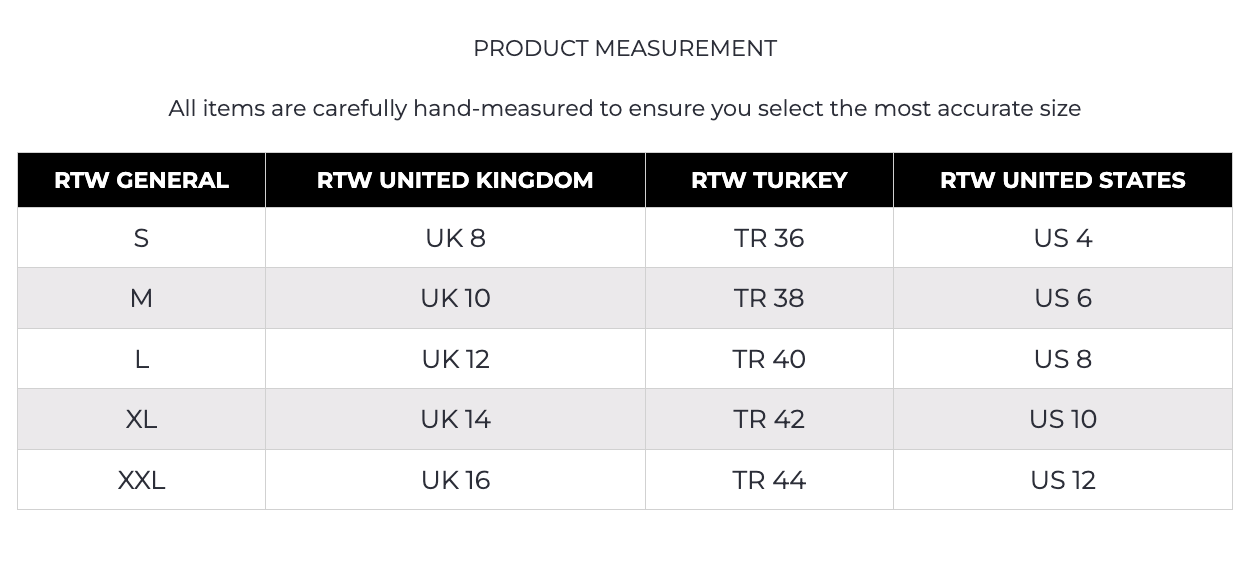The image size is (1257, 572).
Task: Select the M size cell
Action: [141, 298]
